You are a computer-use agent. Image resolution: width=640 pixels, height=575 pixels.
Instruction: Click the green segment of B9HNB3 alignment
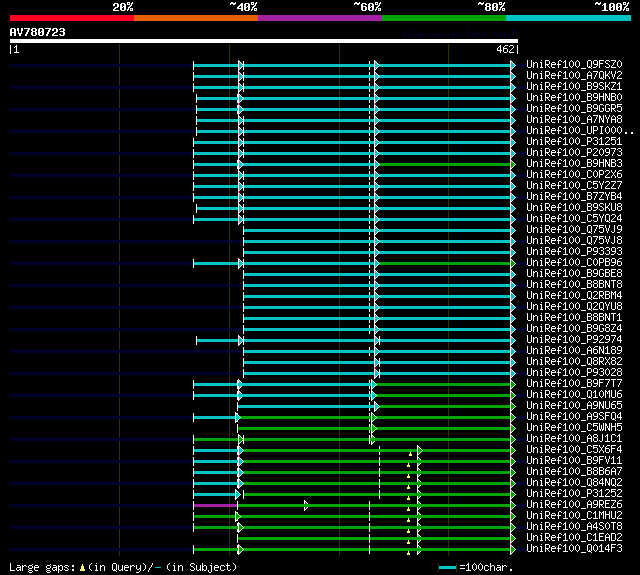[445, 164]
